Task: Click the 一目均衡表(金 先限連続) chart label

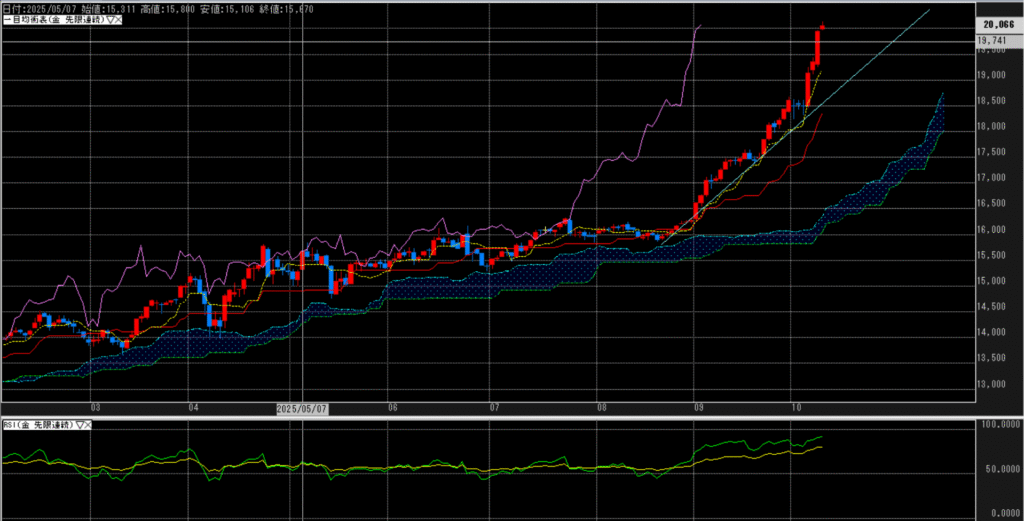Action: pos(52,20)
